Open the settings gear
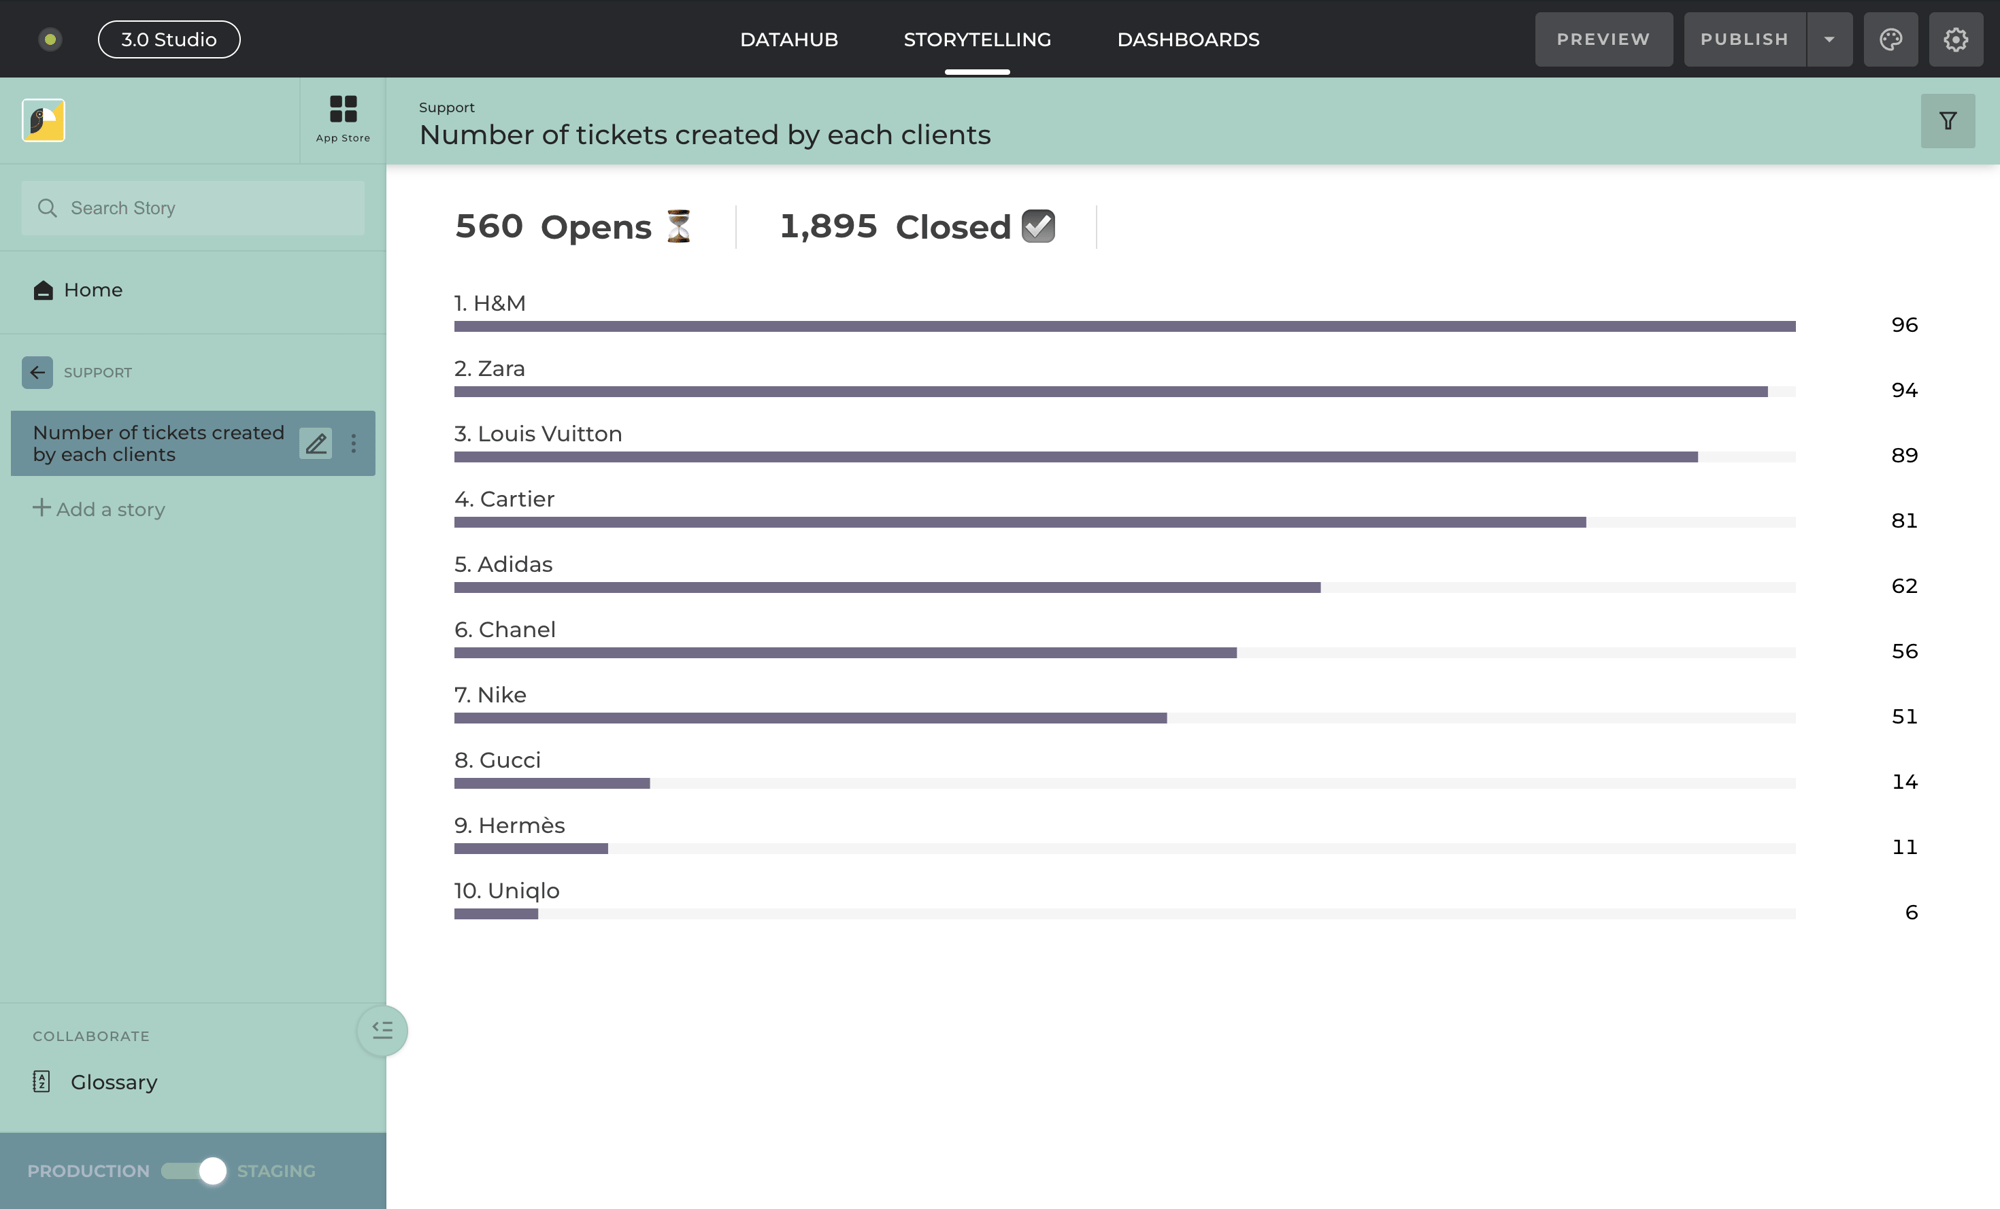Image resolution: width=2000 pixels, height=1209 pixels. click(x=1956, y=39)
